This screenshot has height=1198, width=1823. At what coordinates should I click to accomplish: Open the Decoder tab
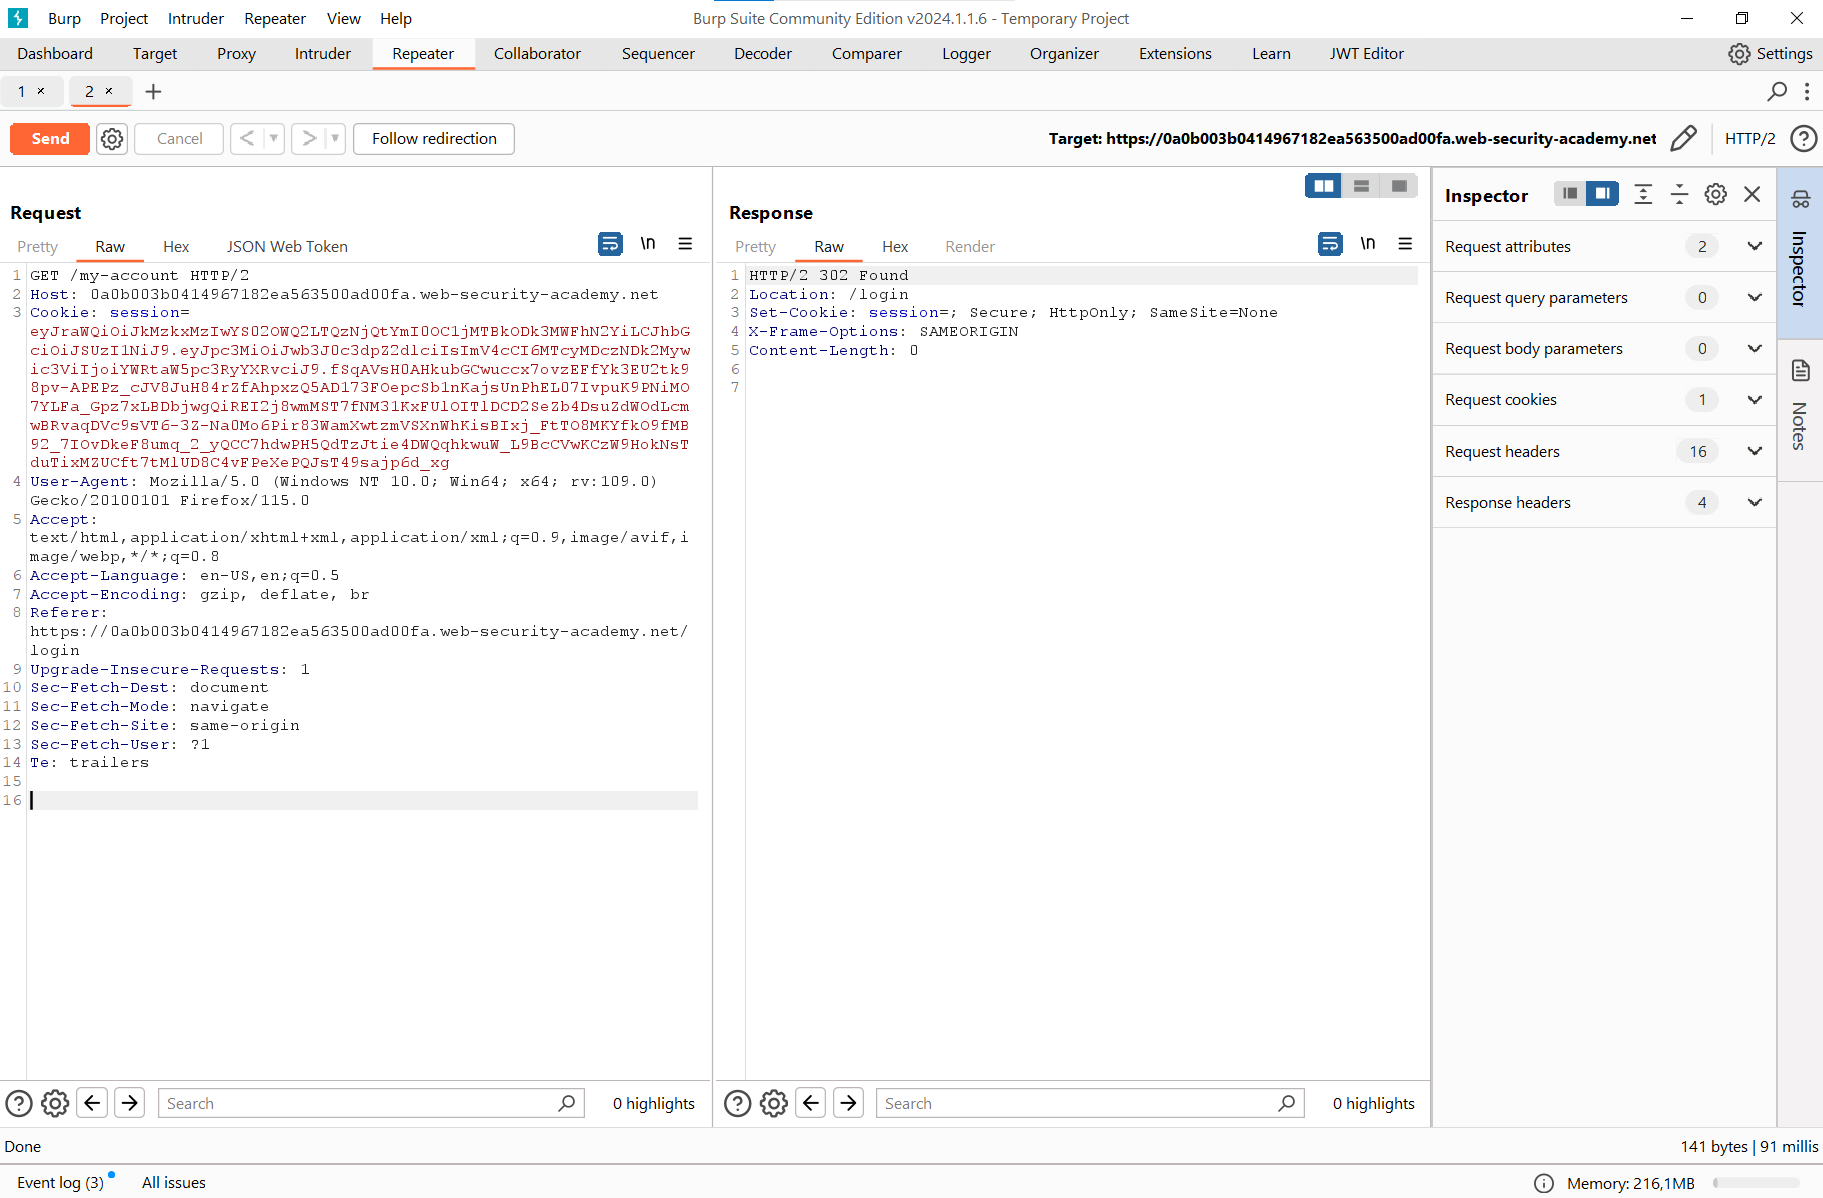762,54
